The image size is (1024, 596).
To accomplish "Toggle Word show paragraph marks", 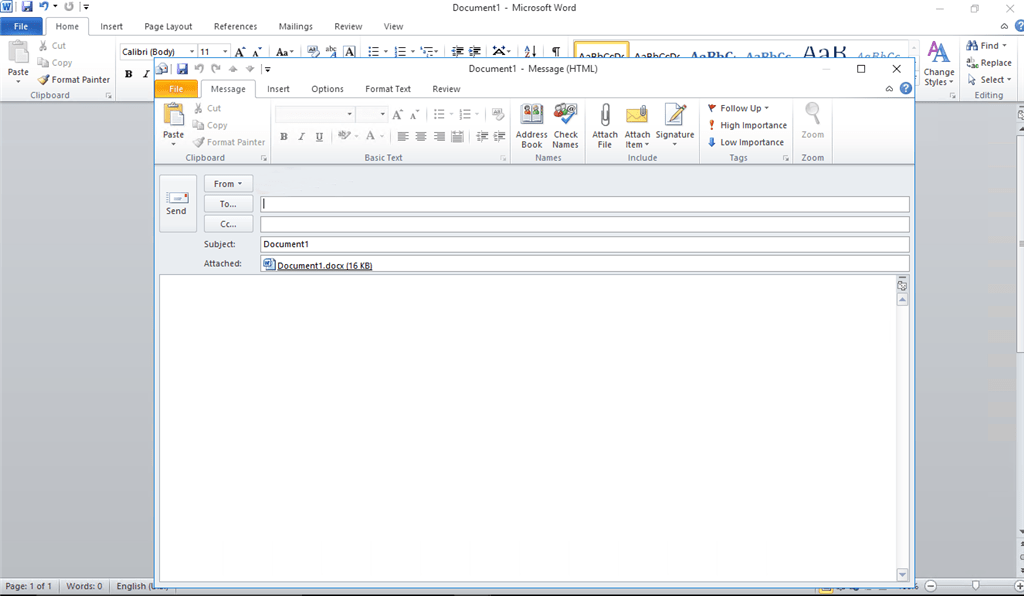I will (x=556, y=52).
